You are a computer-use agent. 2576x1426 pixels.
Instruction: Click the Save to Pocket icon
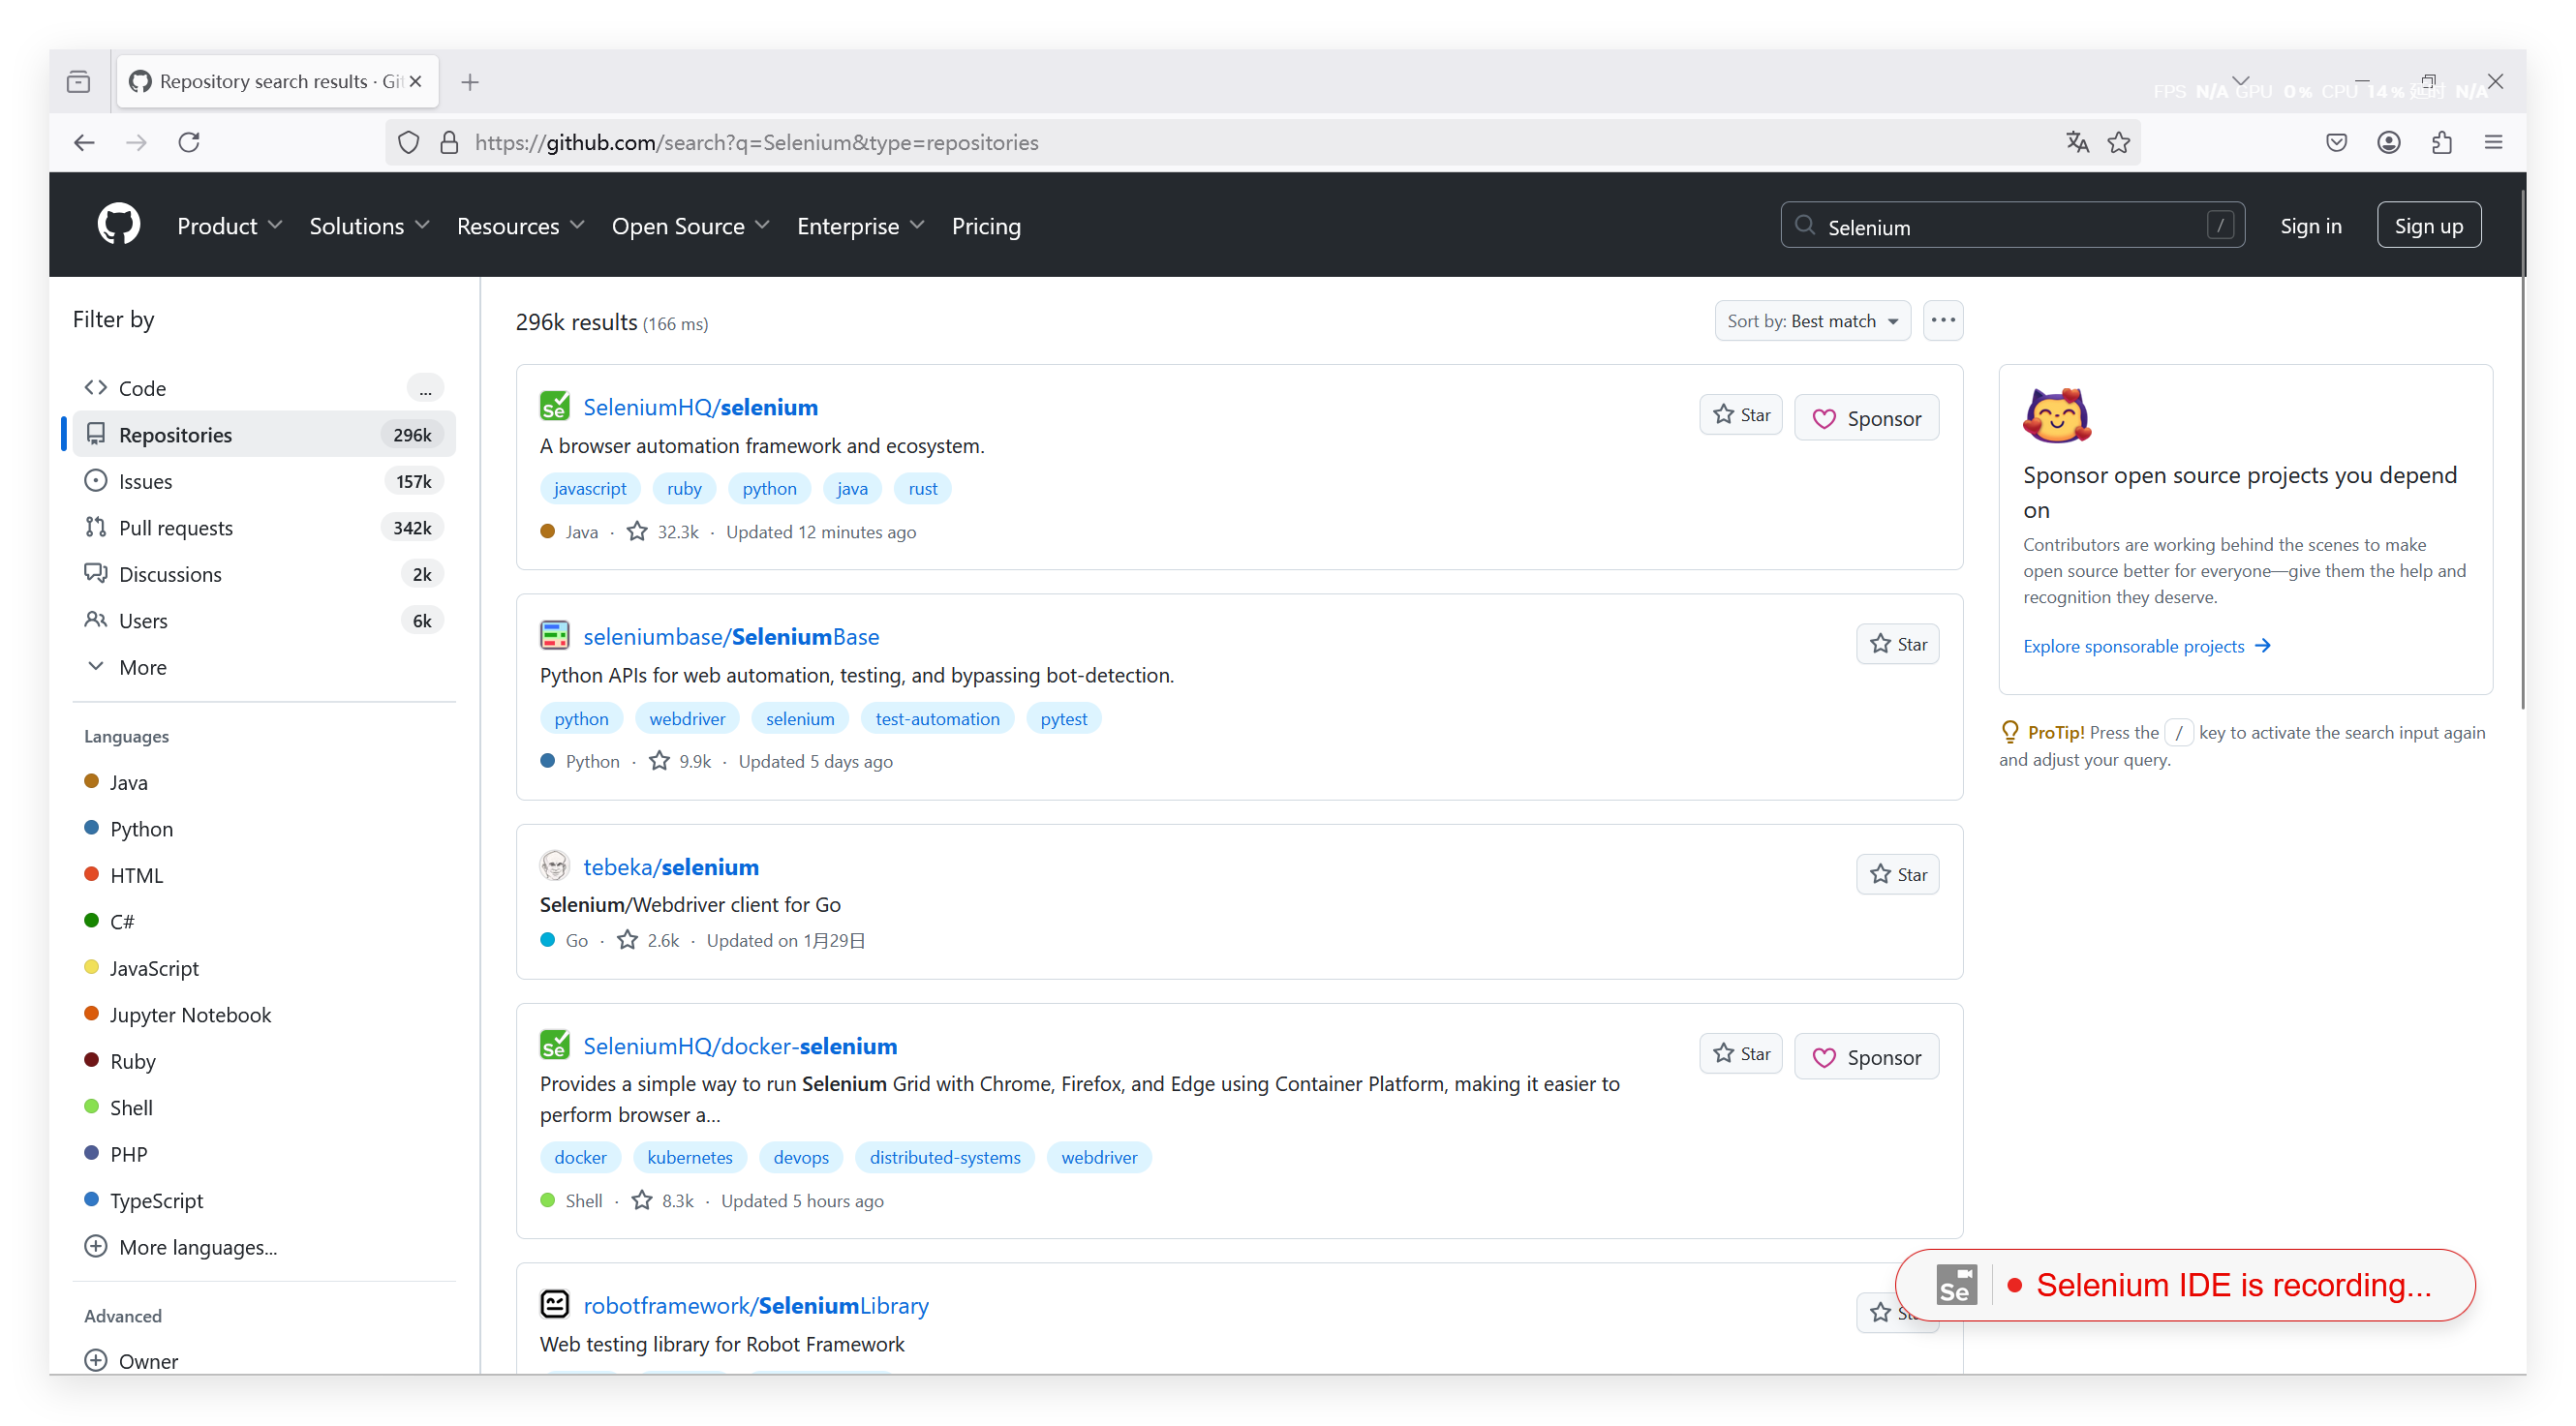2336,143
